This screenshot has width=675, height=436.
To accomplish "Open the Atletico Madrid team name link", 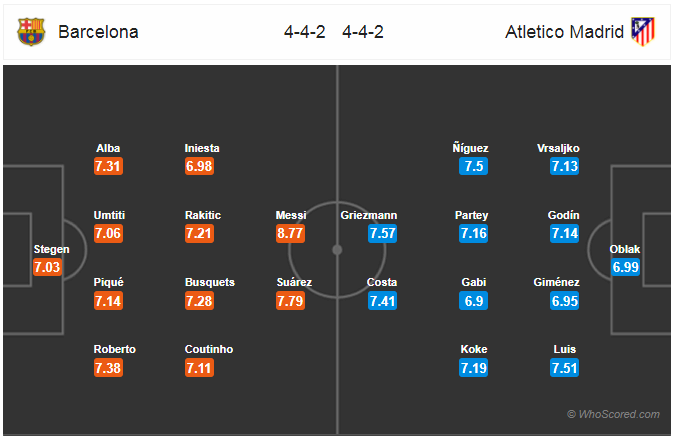I will pos(564,32).
